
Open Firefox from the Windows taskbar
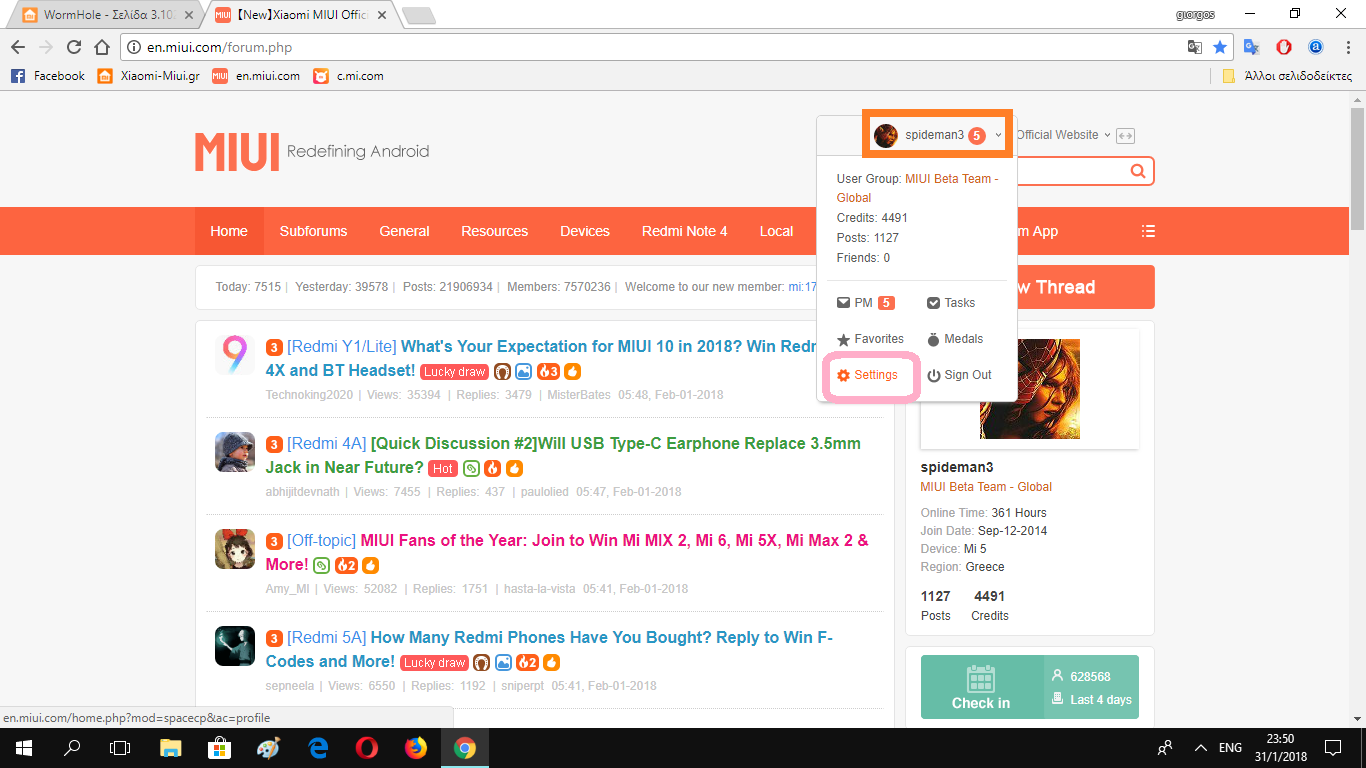(x=416, y=747)
